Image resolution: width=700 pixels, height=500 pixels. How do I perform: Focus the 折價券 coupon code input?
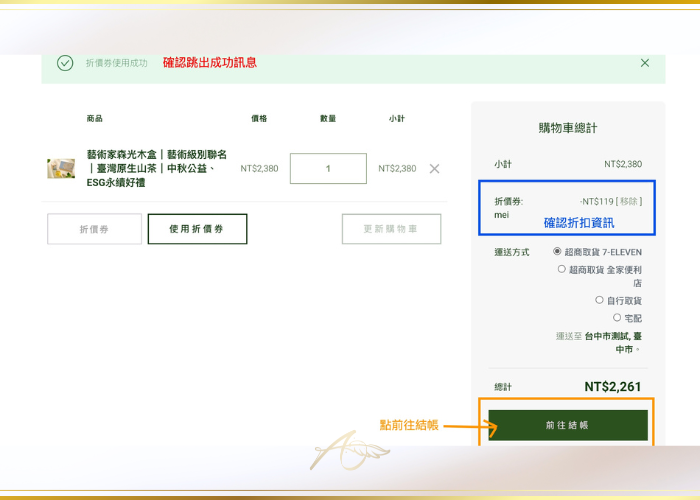(x=94, y=229)
